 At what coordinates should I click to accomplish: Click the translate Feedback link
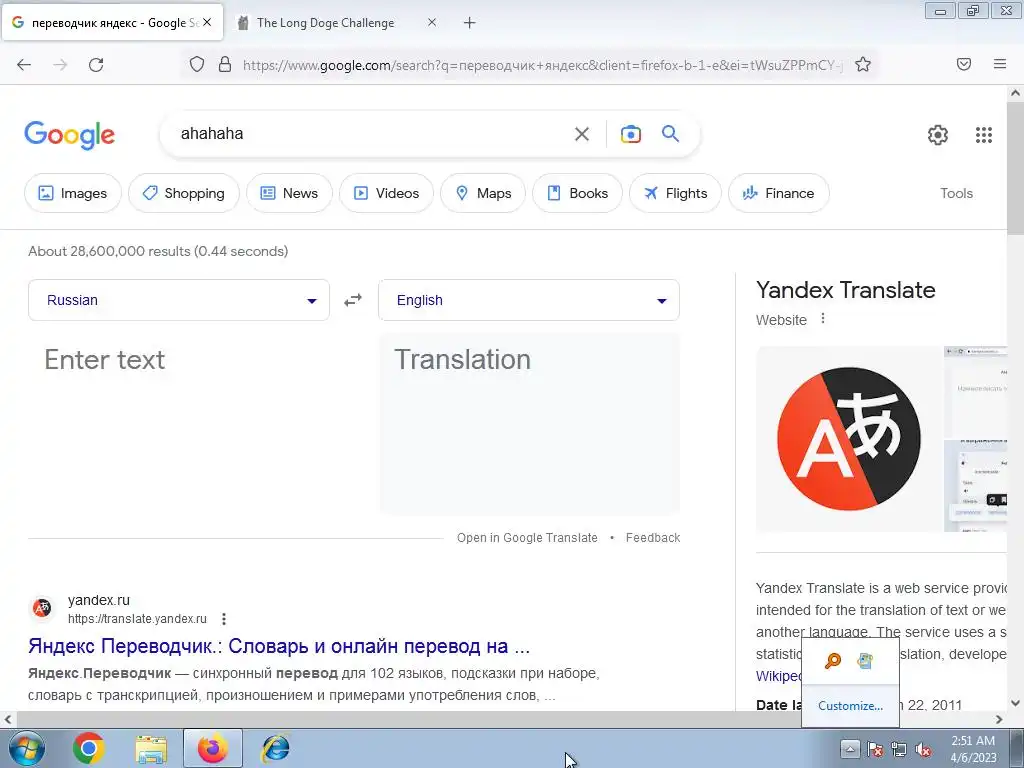pos(653,537)
